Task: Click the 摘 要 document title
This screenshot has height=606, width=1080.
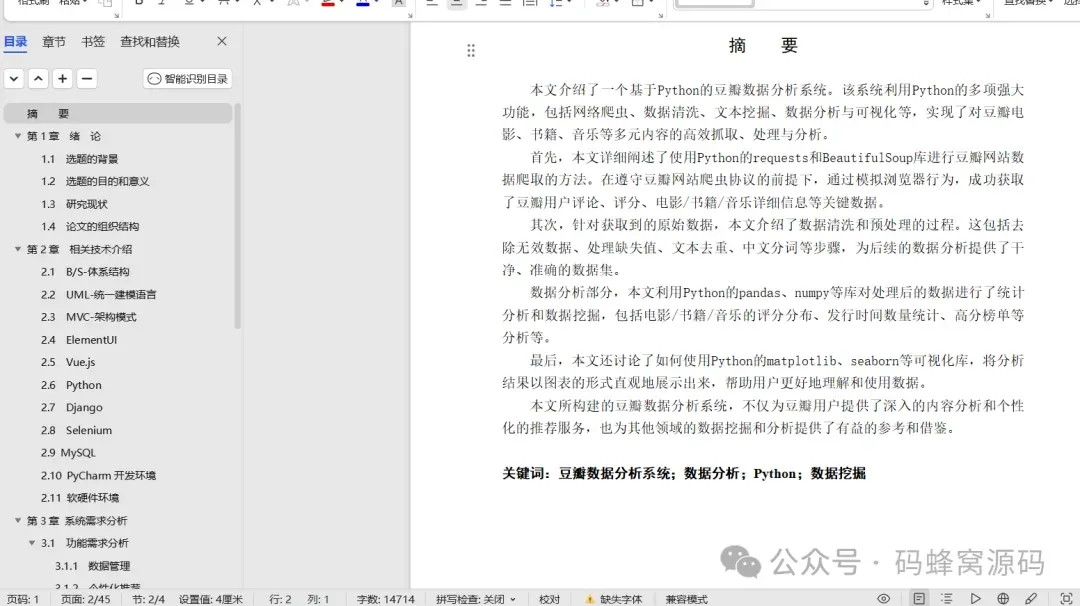Action: 763,45
